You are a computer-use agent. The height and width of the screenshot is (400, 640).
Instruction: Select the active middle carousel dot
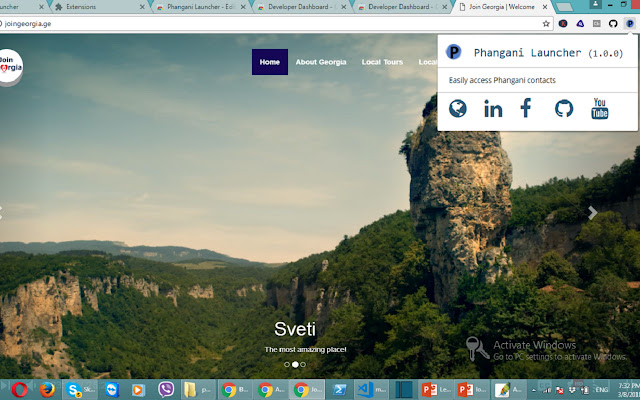click(x=295, y=364)
